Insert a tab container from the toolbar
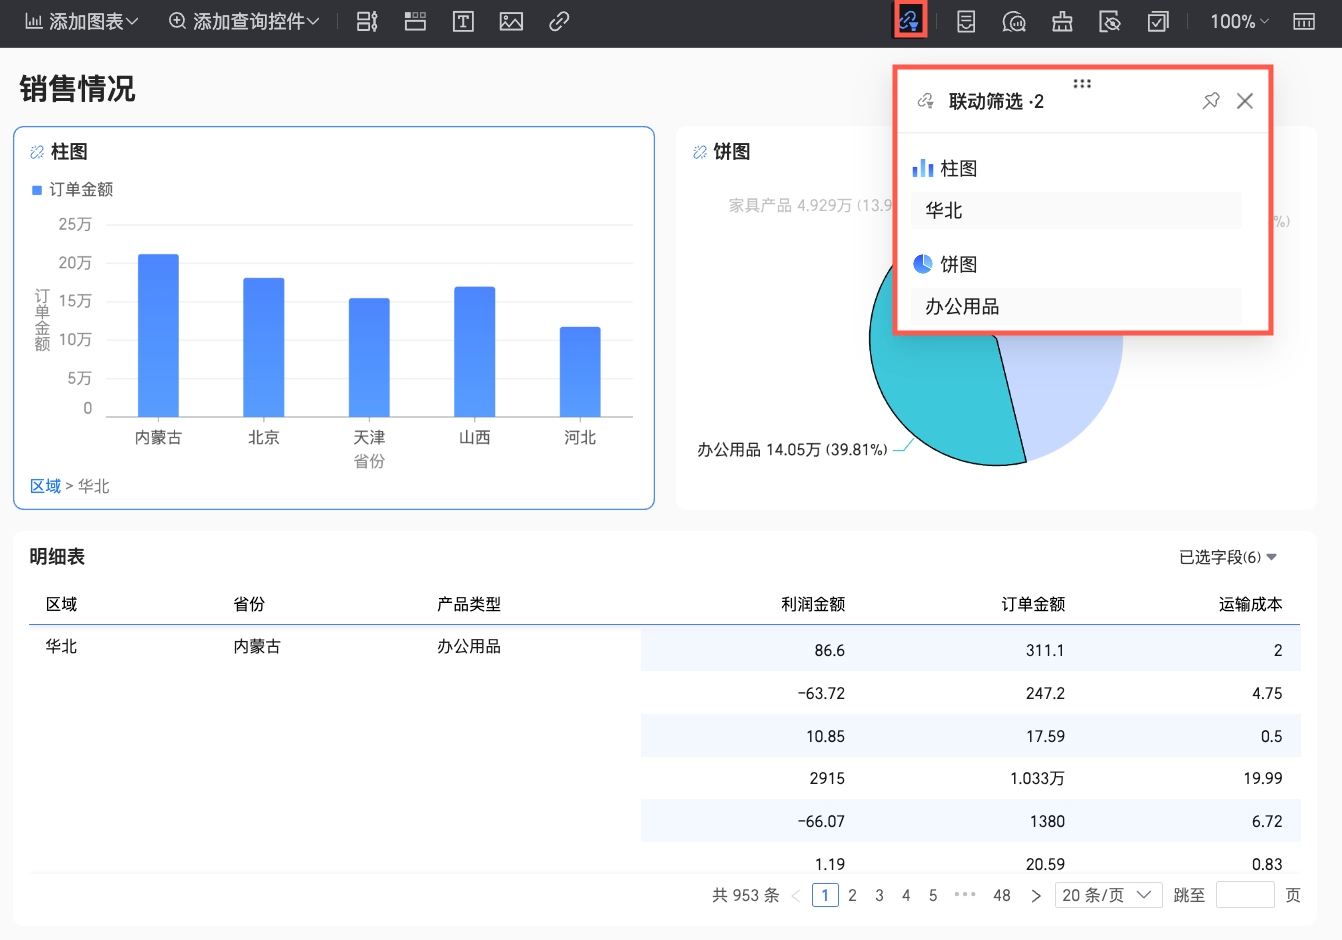The width and height of the screenshot is (1342, 940). coord(415,21)
